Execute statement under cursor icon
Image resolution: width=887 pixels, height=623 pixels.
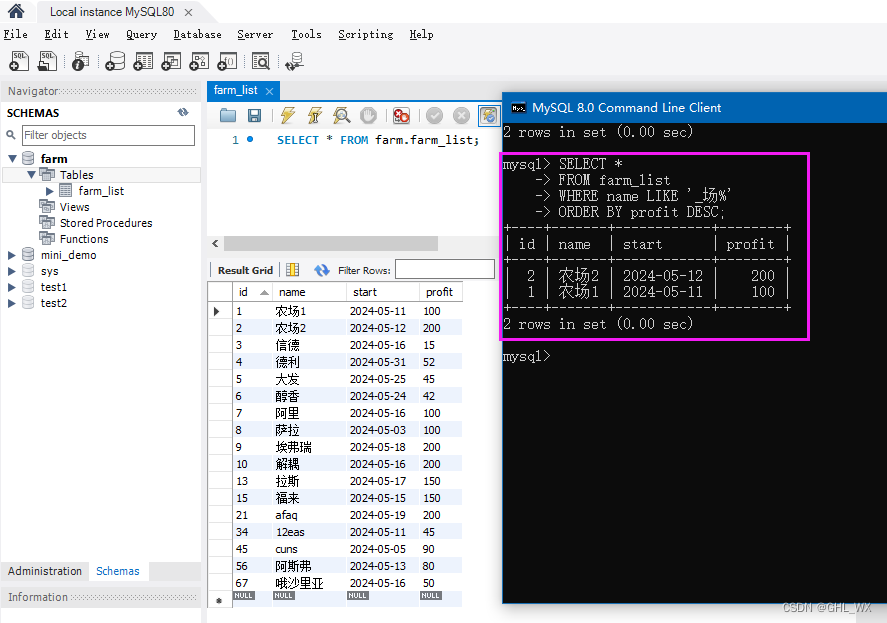point(315,115)
